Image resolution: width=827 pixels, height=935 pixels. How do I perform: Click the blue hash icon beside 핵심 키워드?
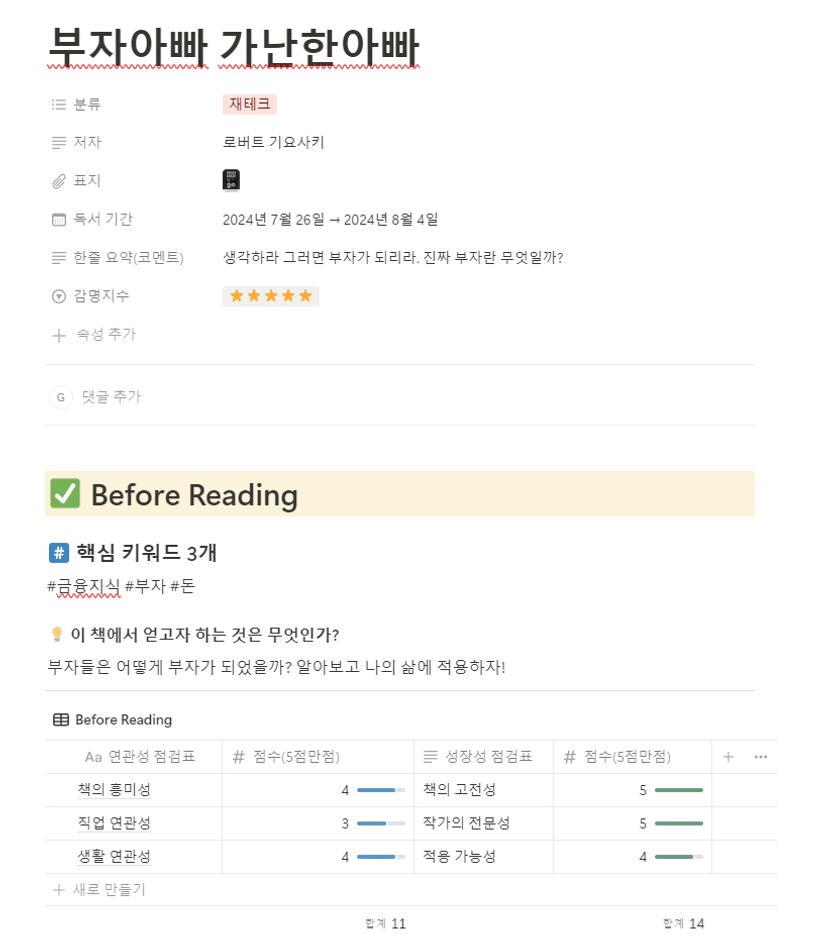59,553
